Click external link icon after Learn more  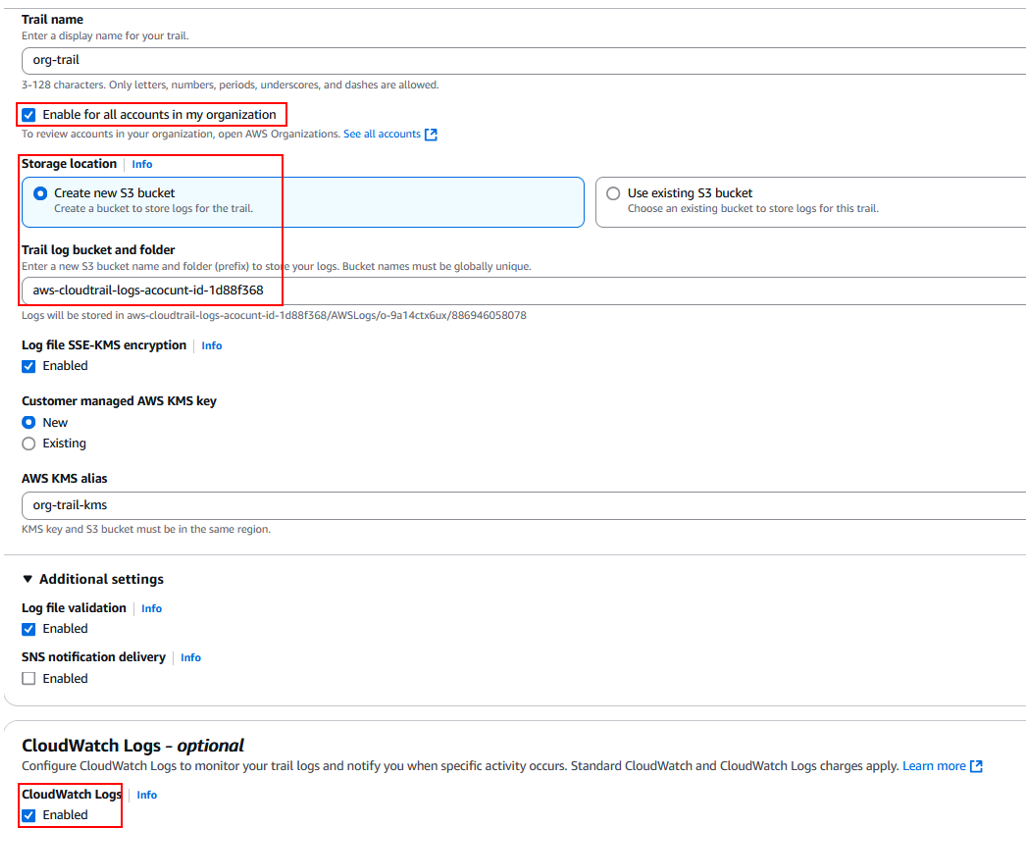coord(977,766)
